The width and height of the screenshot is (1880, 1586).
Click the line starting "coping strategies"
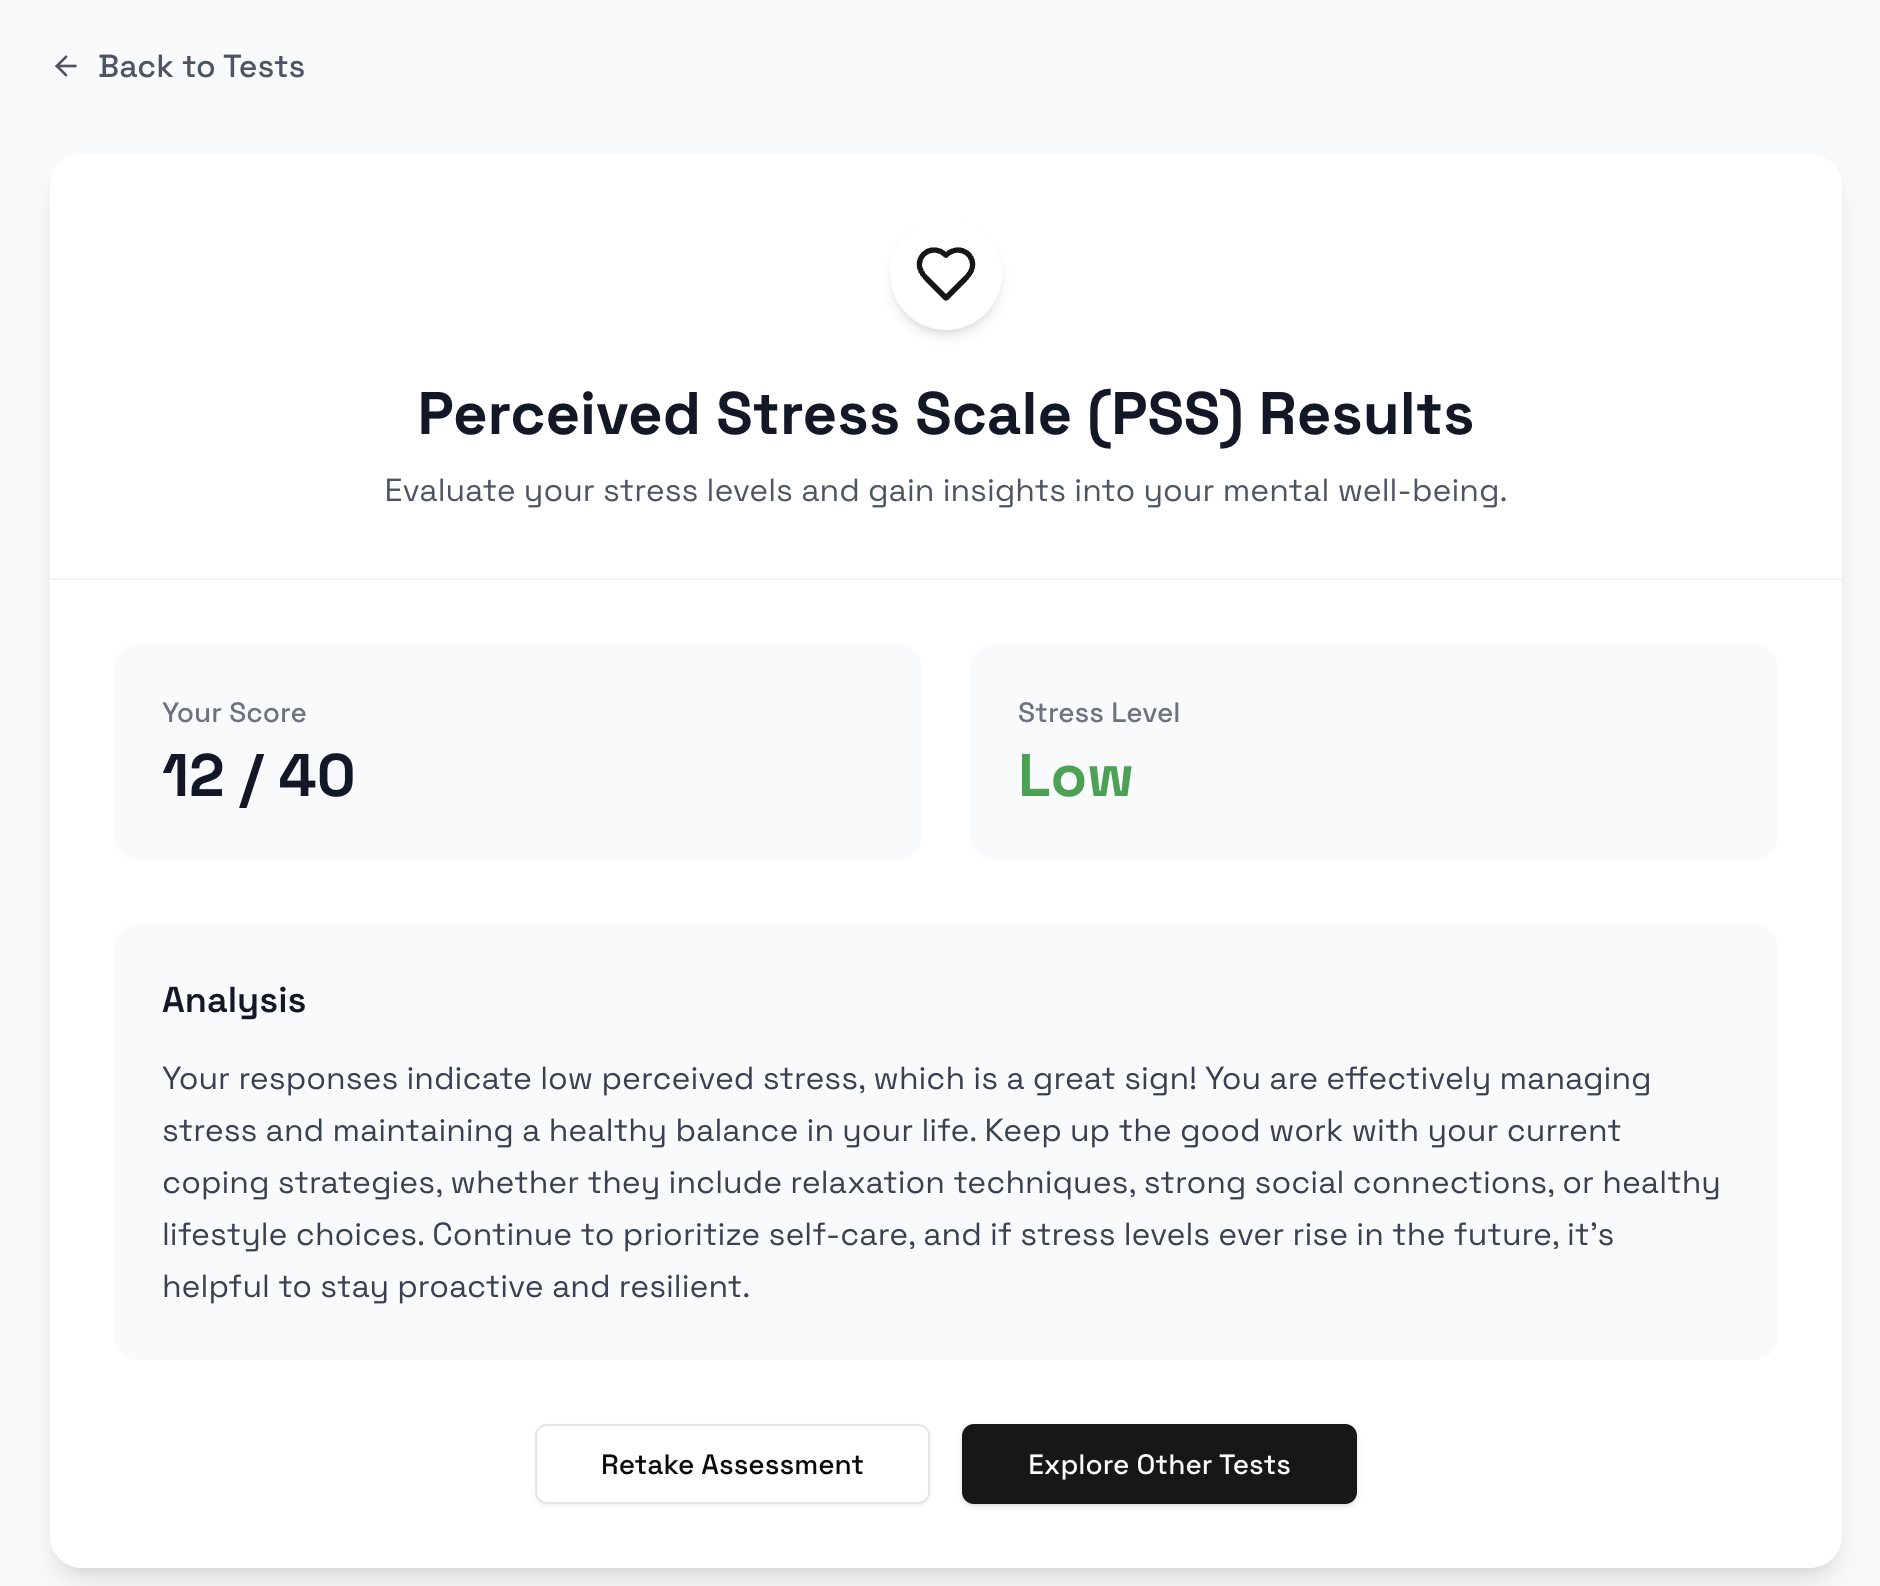pos(940,1183)
